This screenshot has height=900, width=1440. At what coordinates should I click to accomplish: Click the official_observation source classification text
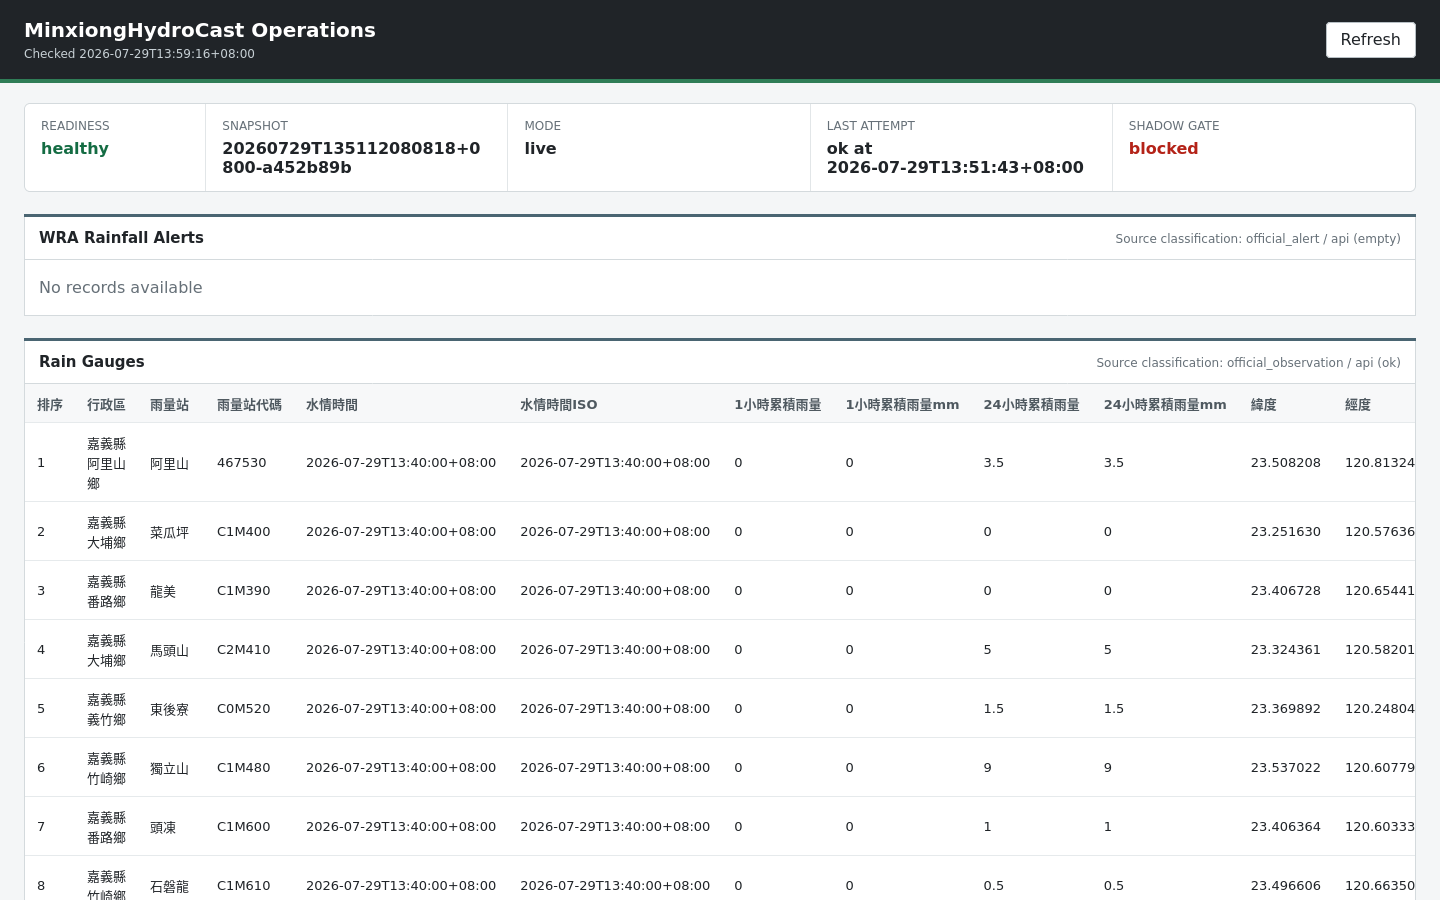click(1248, 363)
